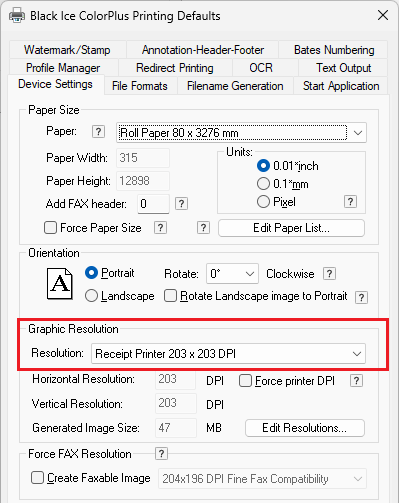
Task: Click the help icon next to Clockwise
Action: 329,274
